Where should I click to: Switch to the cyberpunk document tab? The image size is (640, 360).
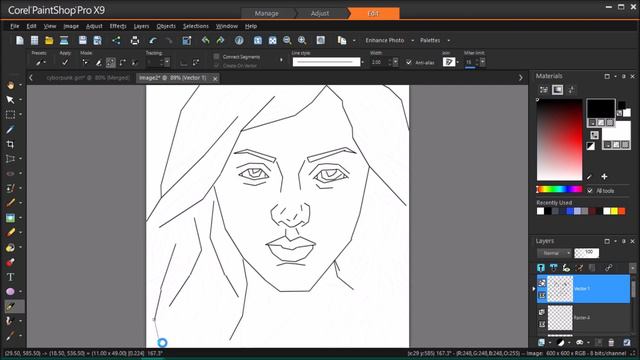point(87,78)
